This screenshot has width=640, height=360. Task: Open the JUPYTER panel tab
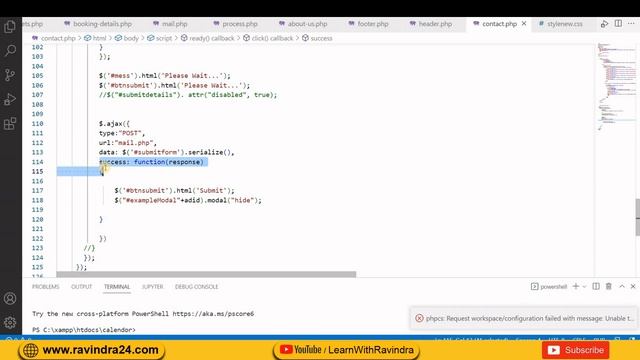(x=153, y=287)
